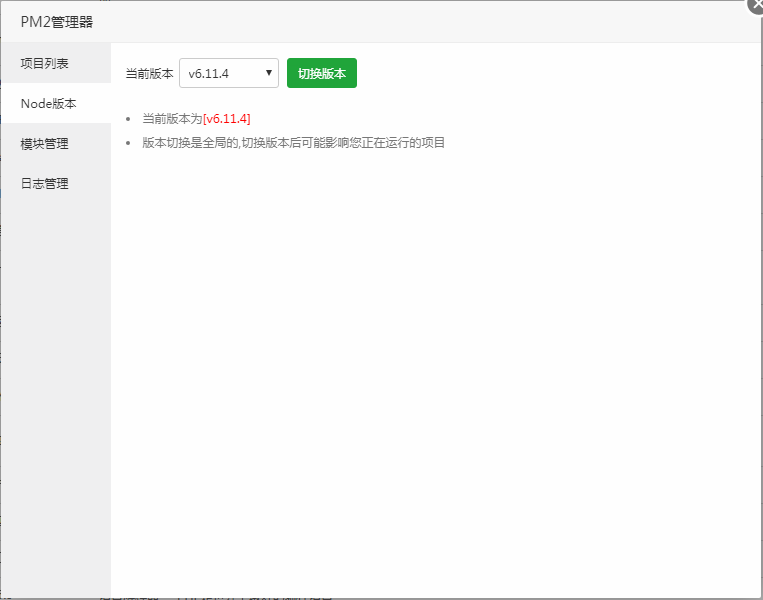Click the 当前版本 label beside the dropdown

click(x=149, y=73)
